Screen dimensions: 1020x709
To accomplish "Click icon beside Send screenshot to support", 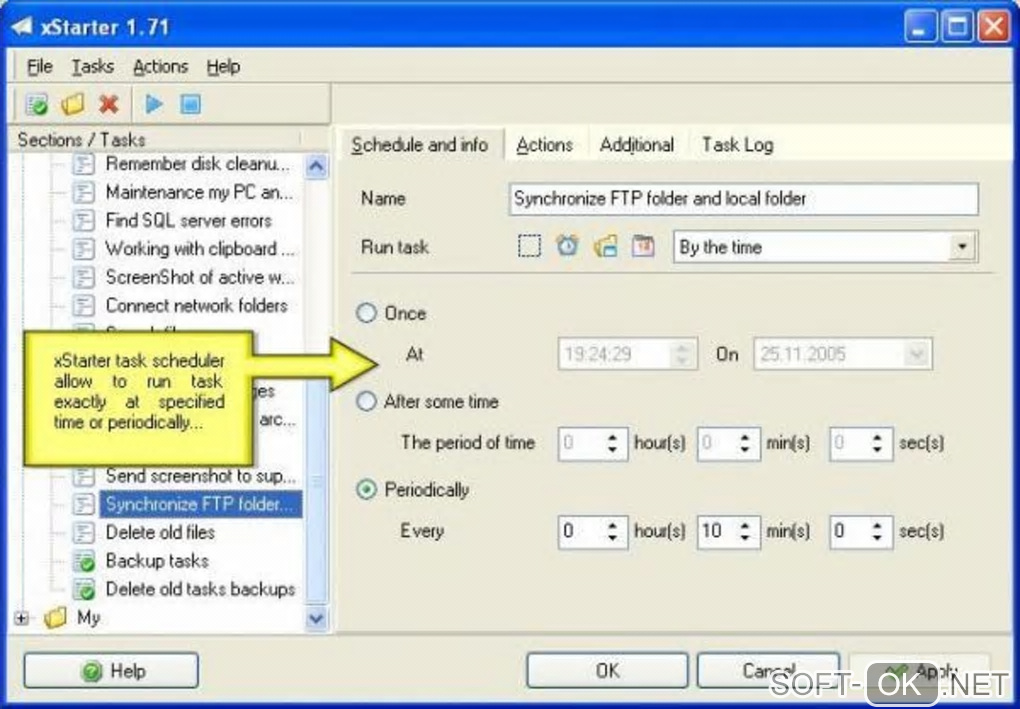I will pos(83,476).
